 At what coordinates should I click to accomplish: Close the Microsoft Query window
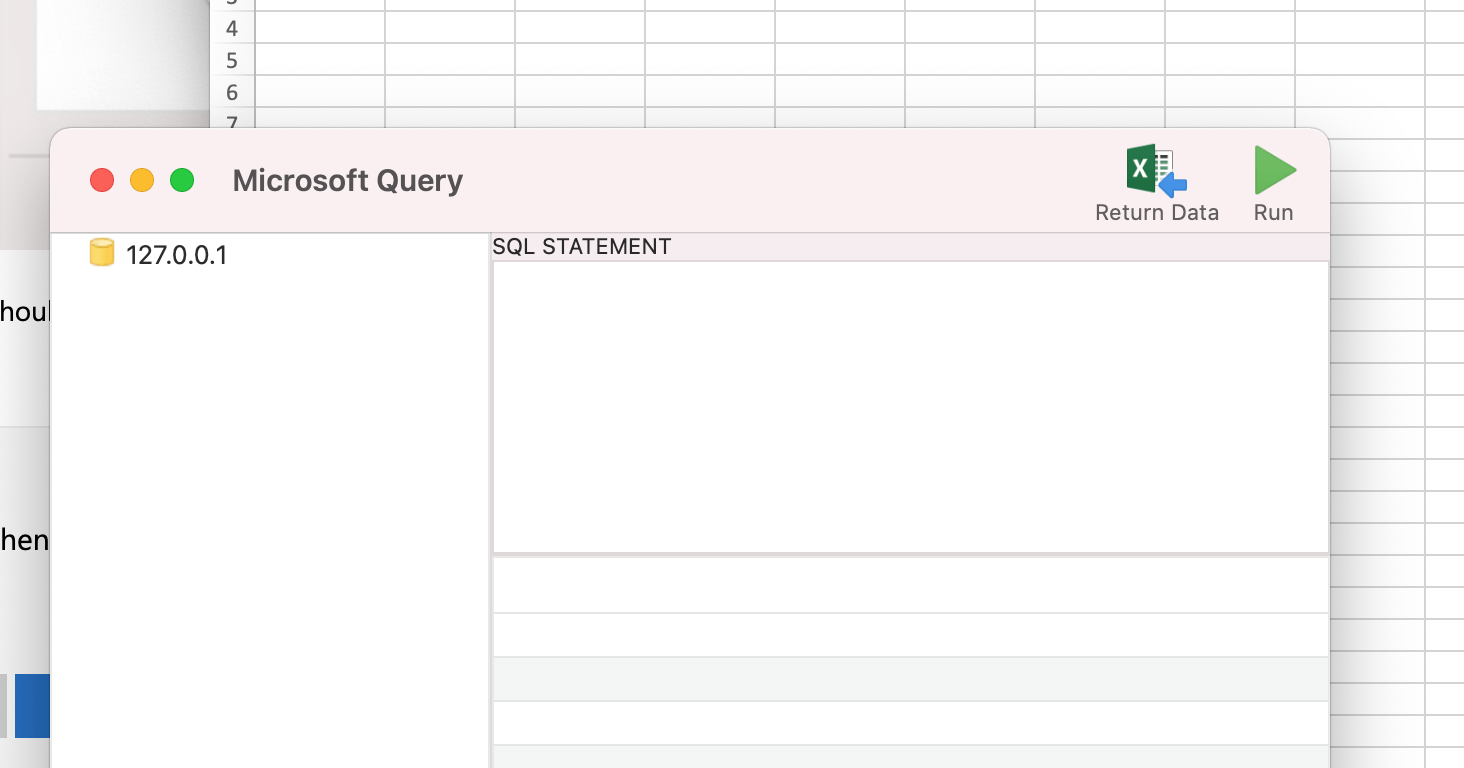coord(102,180)
